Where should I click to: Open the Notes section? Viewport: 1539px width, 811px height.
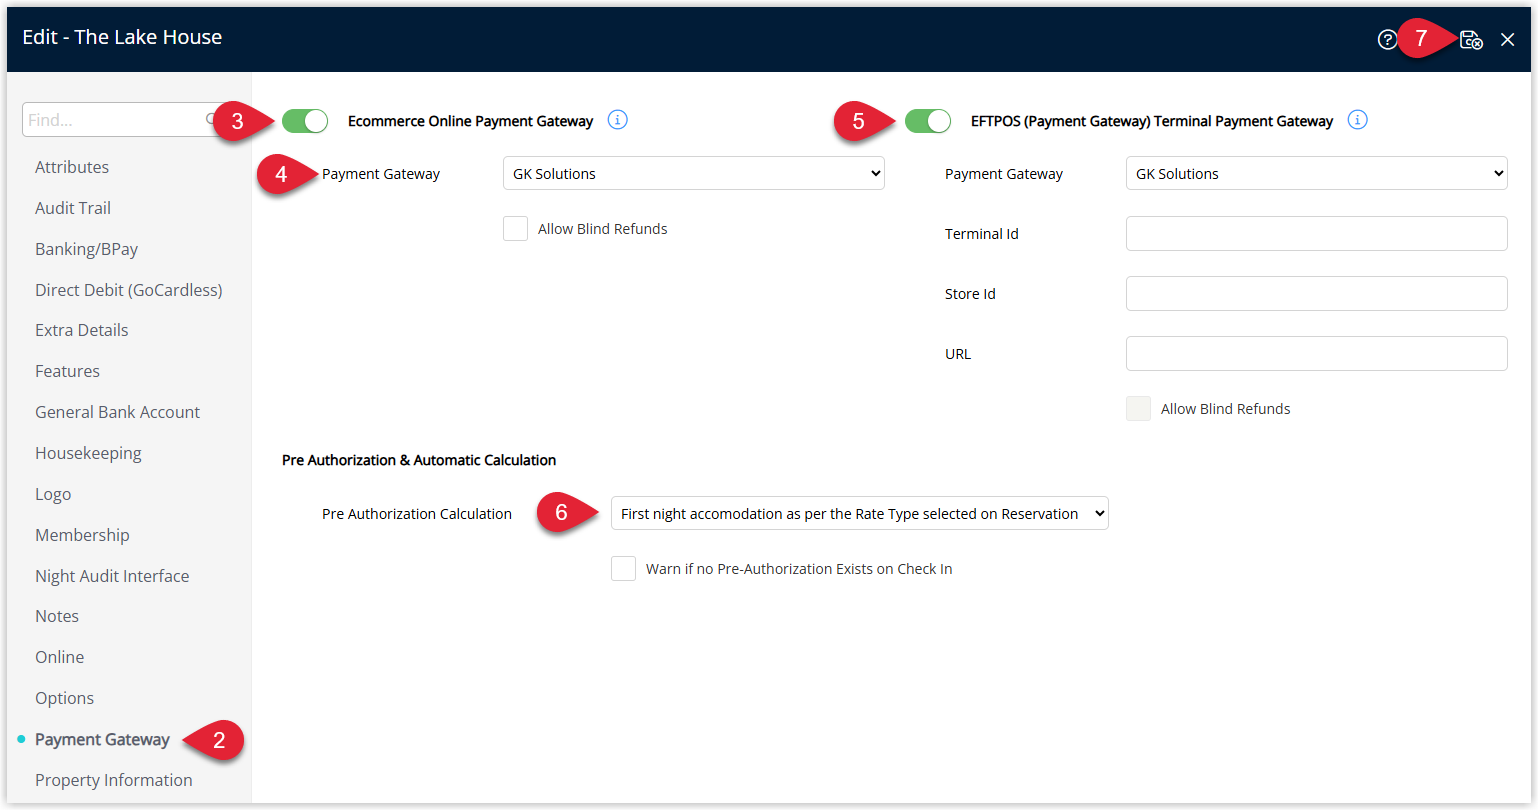tap(57, 616)
